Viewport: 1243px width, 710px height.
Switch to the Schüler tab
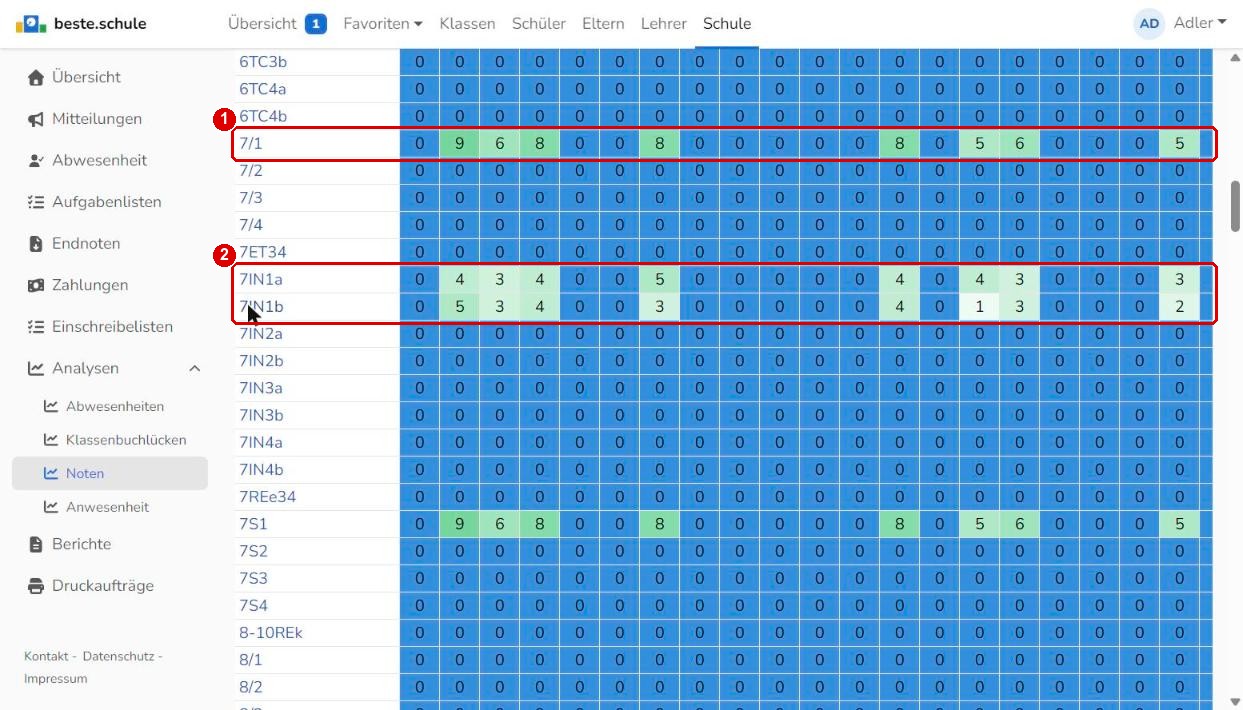[539, 24]
